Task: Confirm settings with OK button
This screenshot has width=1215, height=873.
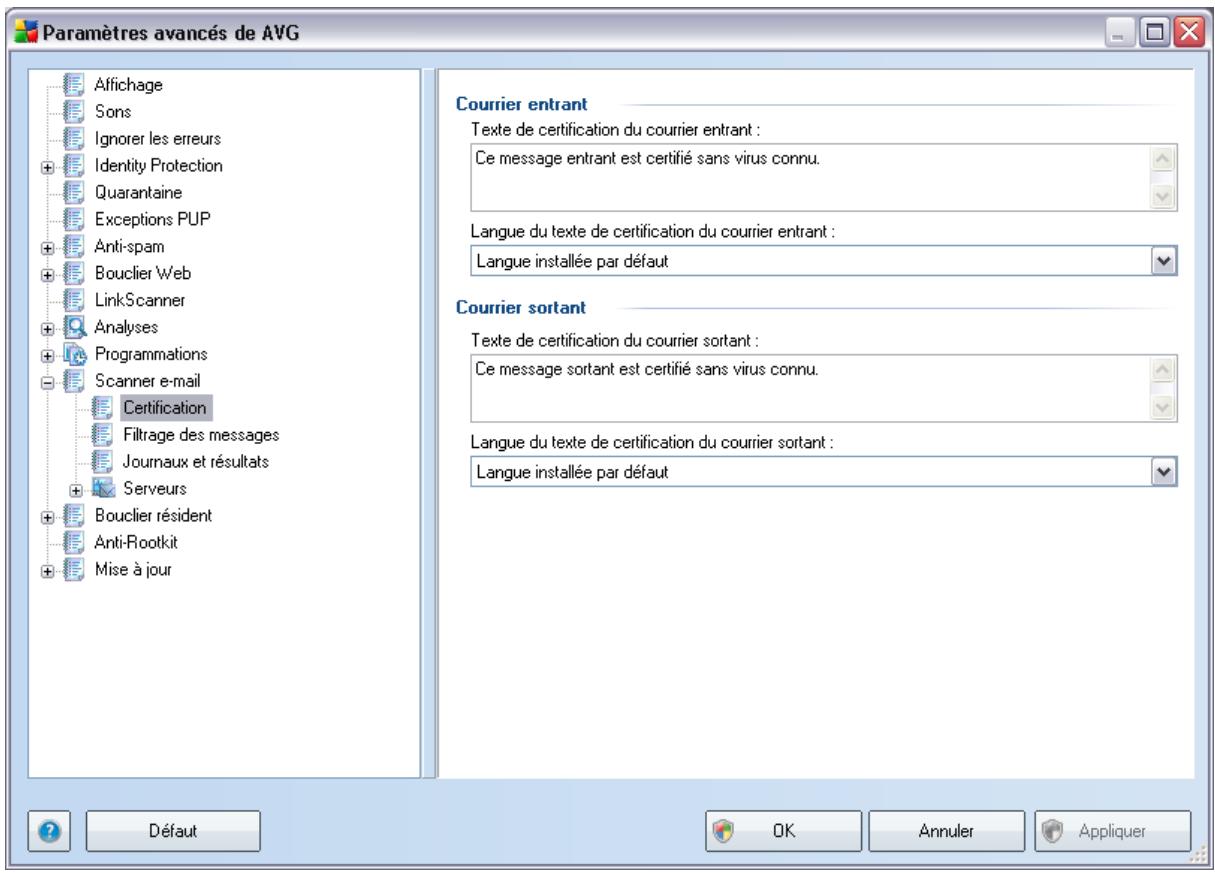Action: pos(782,830)
